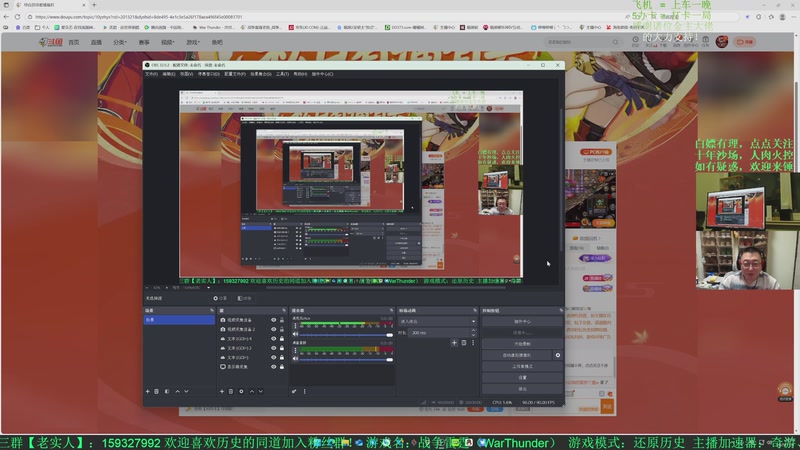The image size is (800, 450).
Task: Move the selected scene up
Action: [x=178, y=391]
